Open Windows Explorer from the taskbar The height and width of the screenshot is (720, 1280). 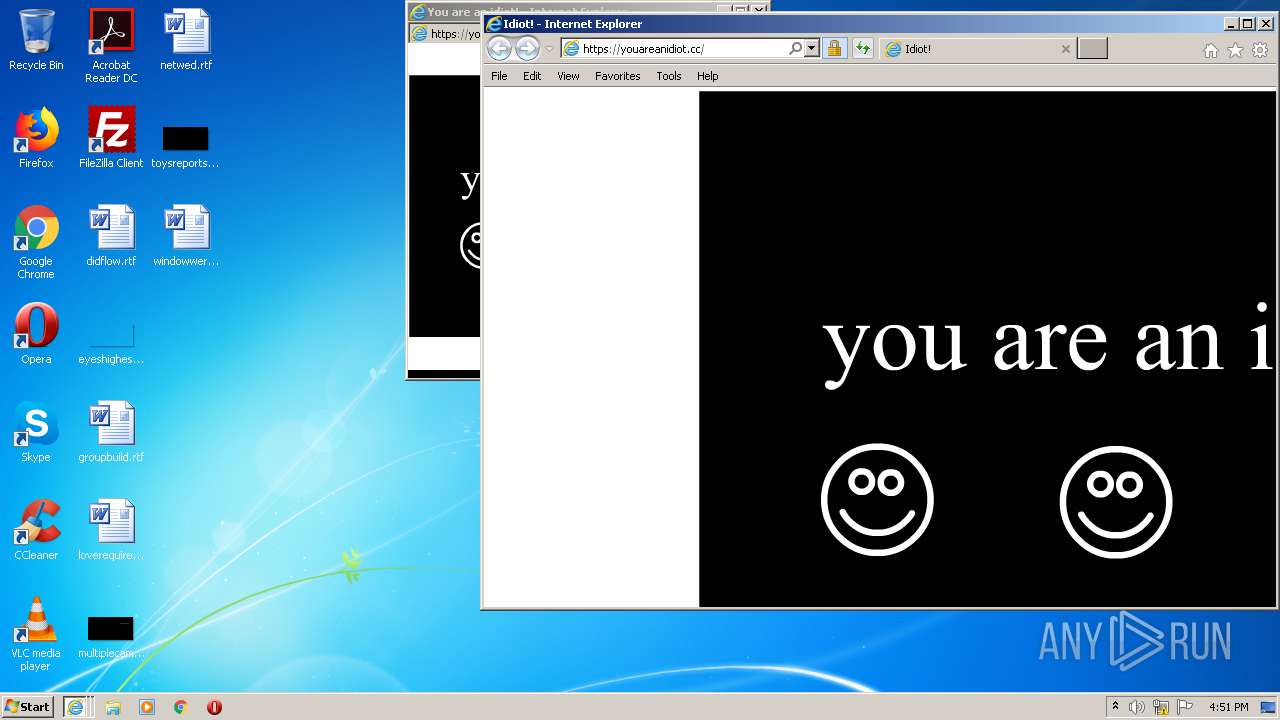113,706
